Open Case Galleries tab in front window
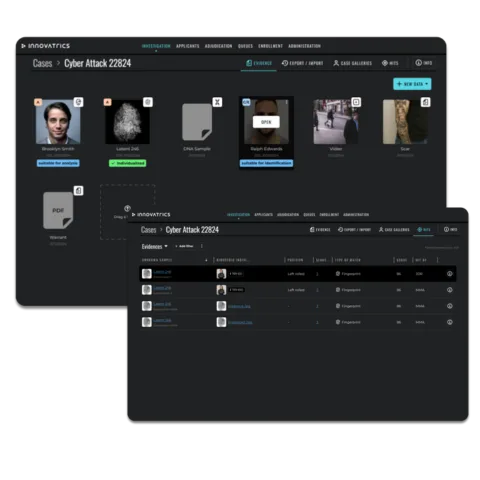Viewport: 480px width, 480px height. click(394, 230)
